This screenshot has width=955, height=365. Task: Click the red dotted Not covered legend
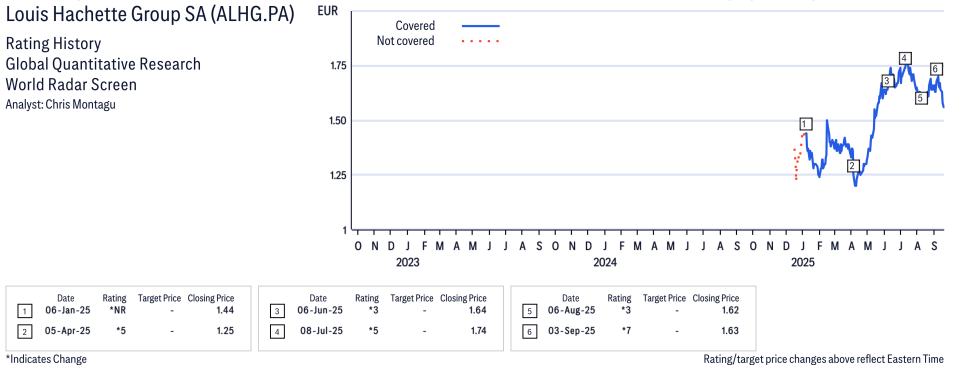pyautogui.click(x=481, y=41)
